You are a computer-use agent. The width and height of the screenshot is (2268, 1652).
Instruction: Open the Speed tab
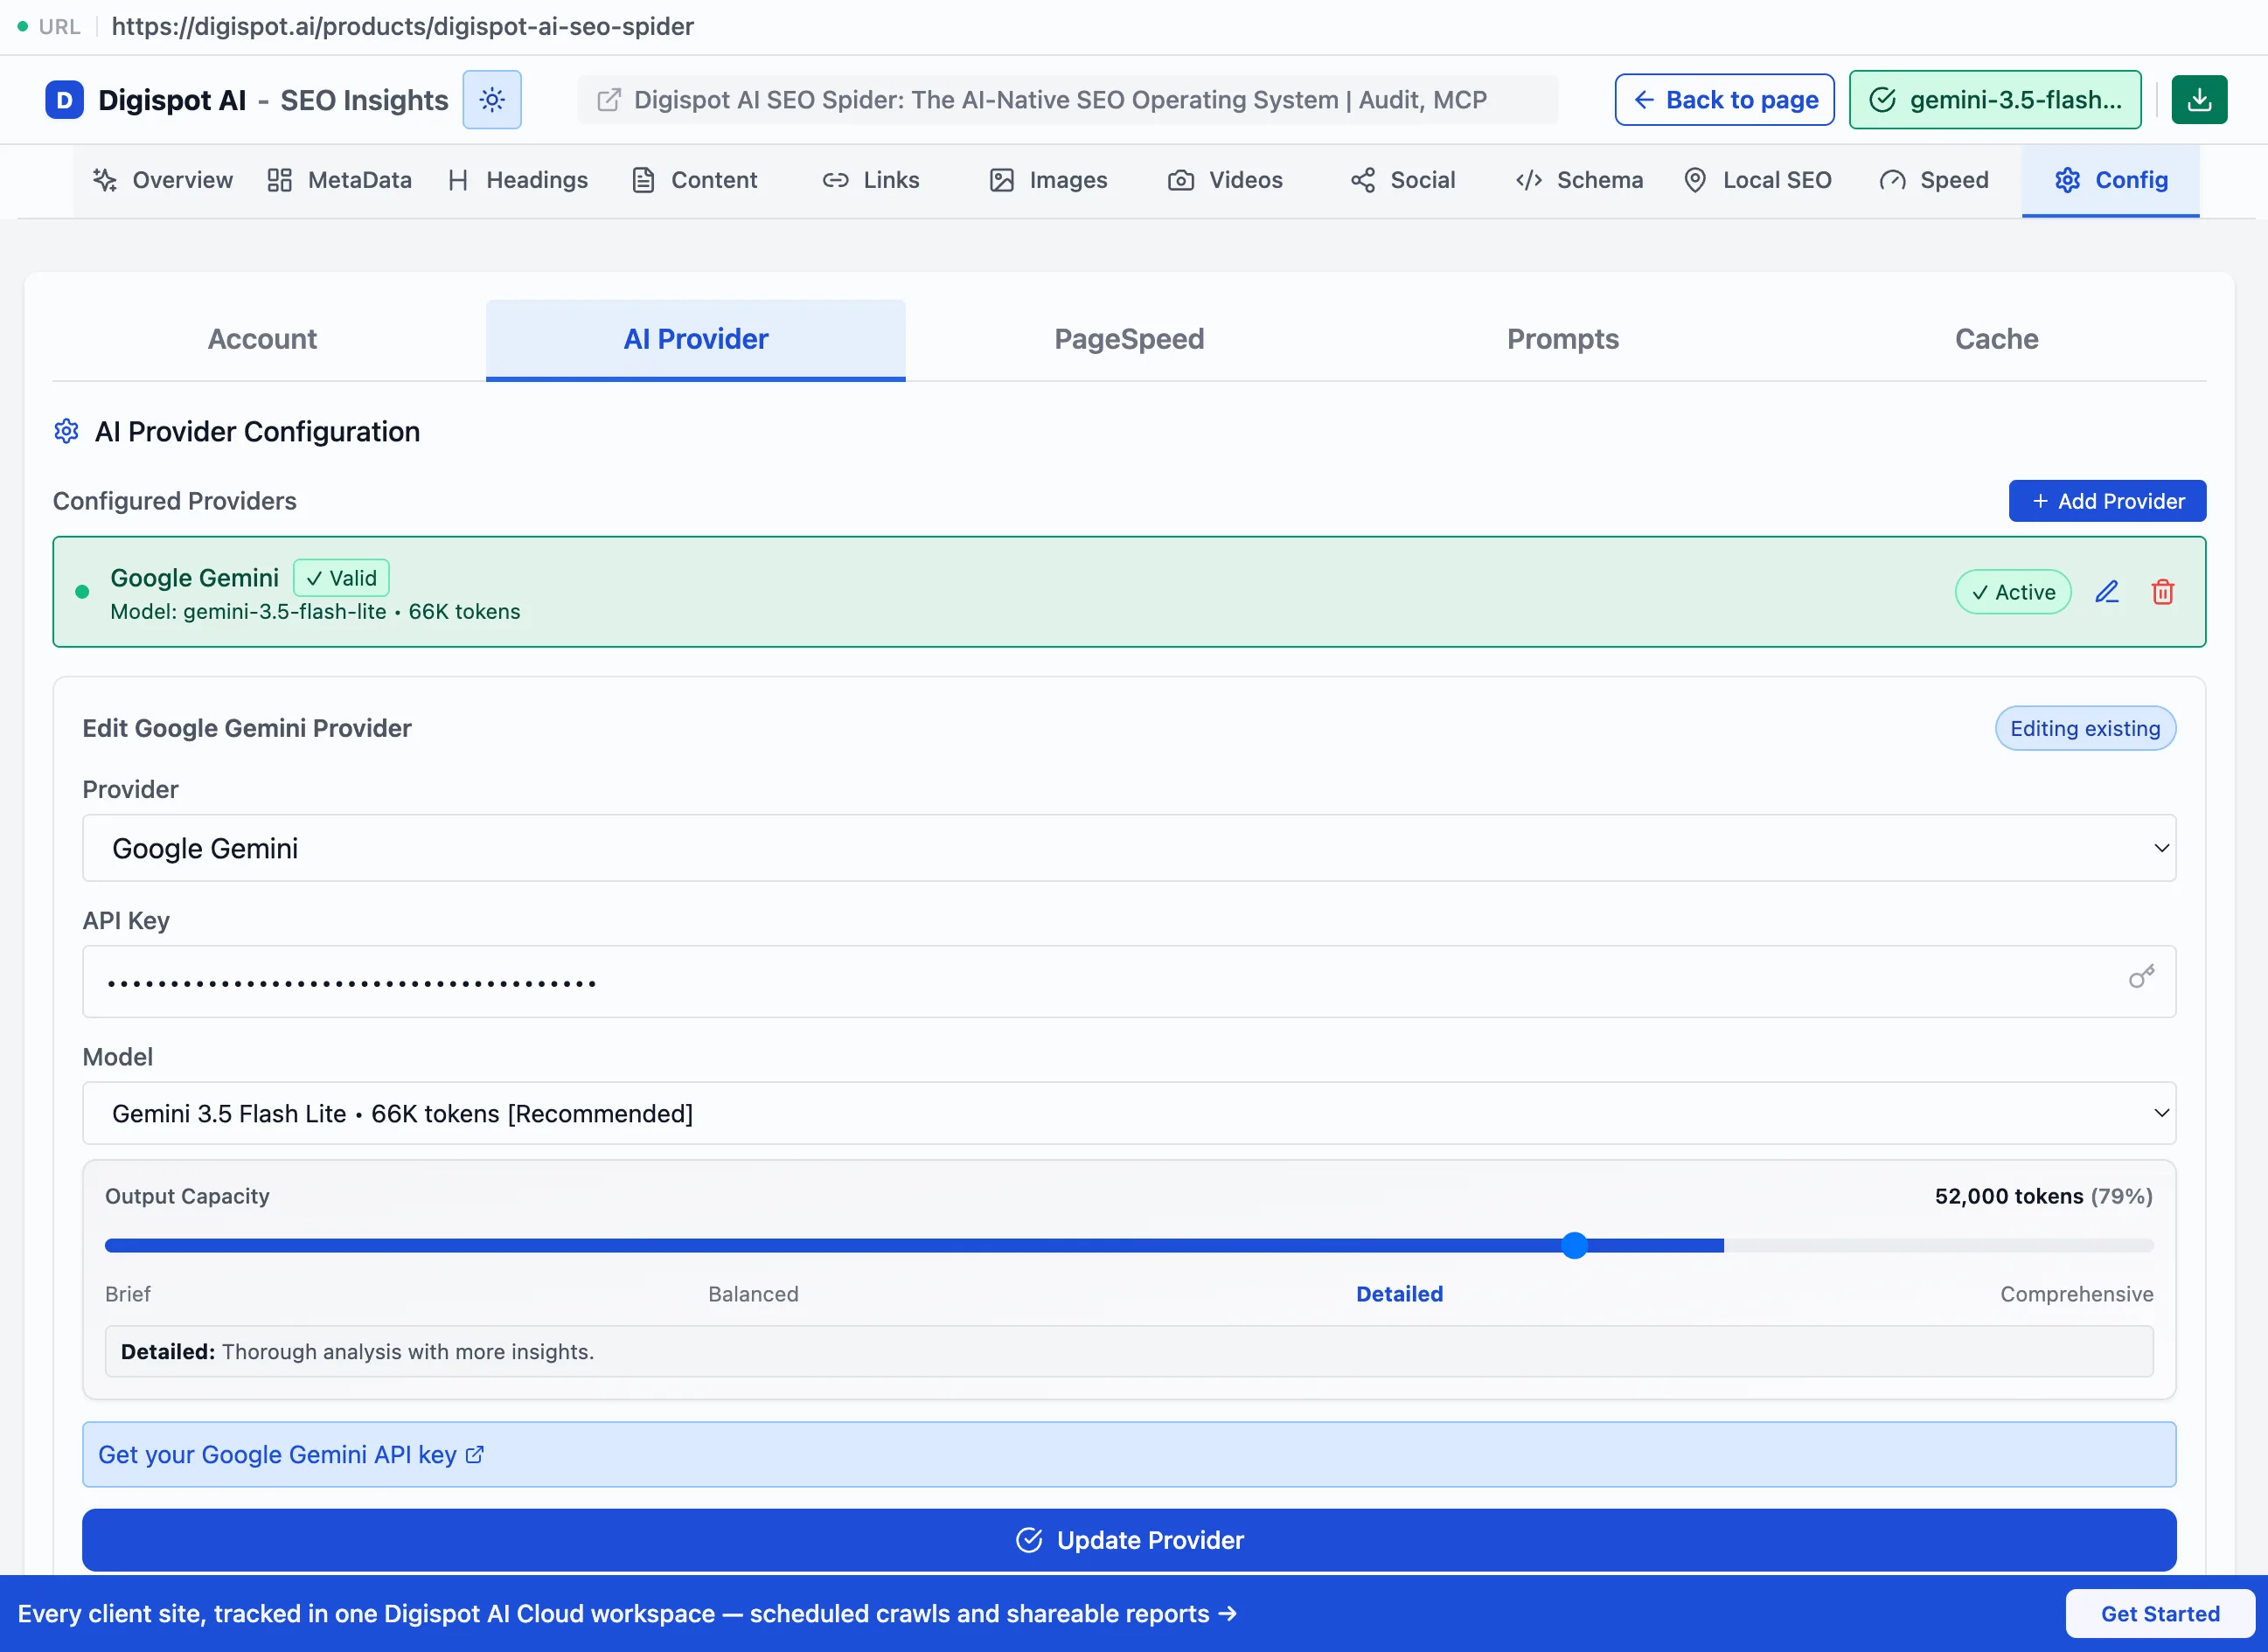click(x=1934, y=180)
